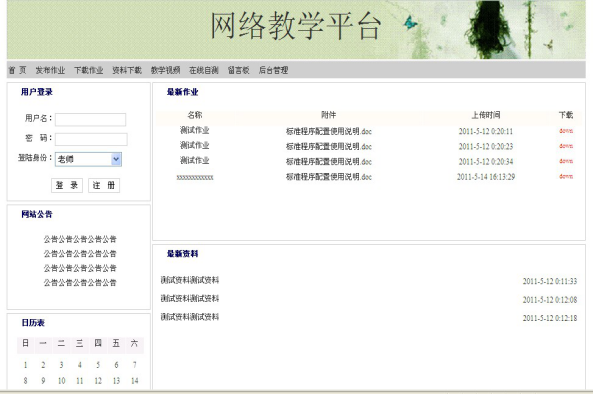
Task: Click the 名称 column header
Action: tap(195, 115)
